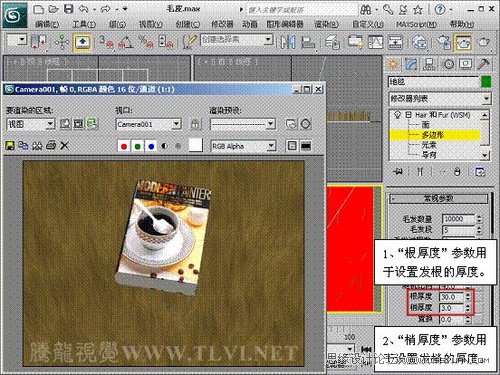The height and width of the screenshot is (375, 500).
Task: Open the 创建(C) menu
Action: tap(188, 24)
